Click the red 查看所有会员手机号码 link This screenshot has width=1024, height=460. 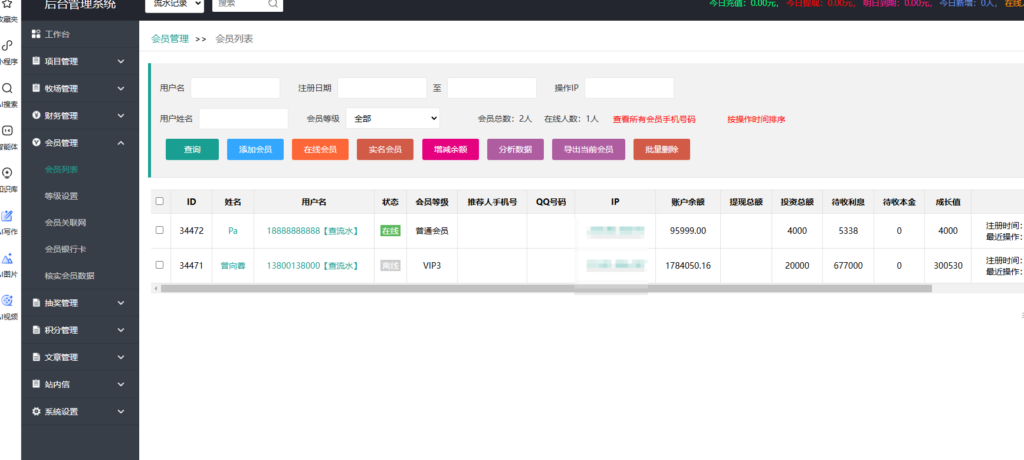point(654,120)
